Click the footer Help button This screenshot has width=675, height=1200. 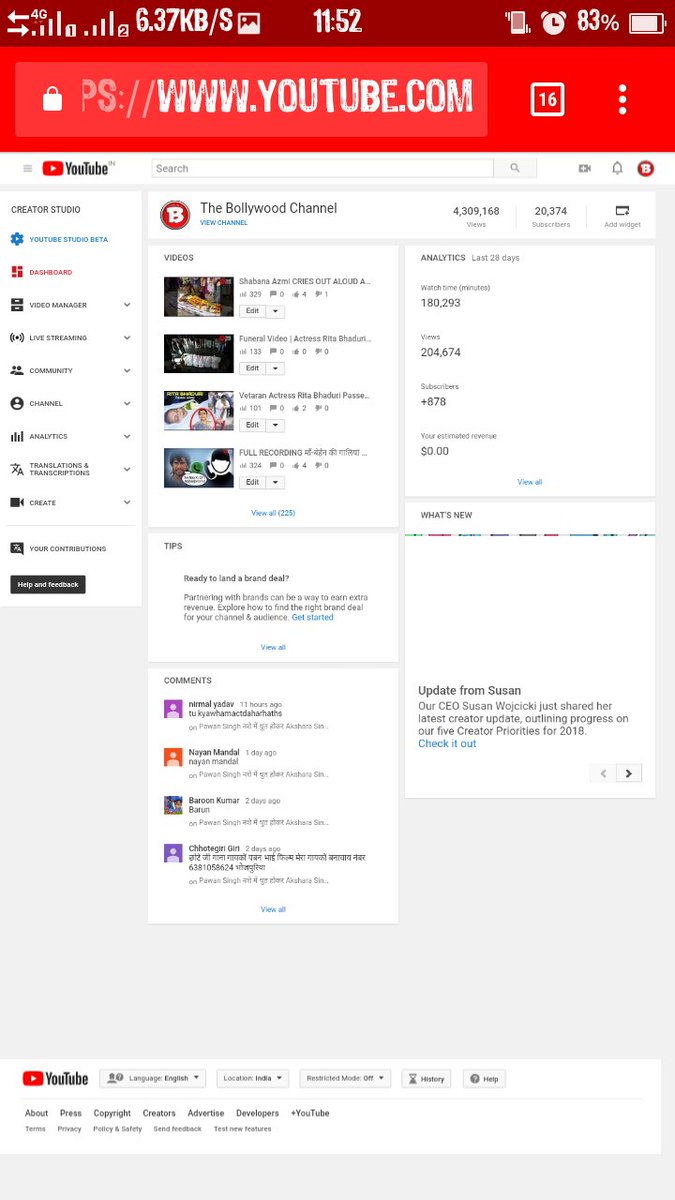pos(484,1079)
